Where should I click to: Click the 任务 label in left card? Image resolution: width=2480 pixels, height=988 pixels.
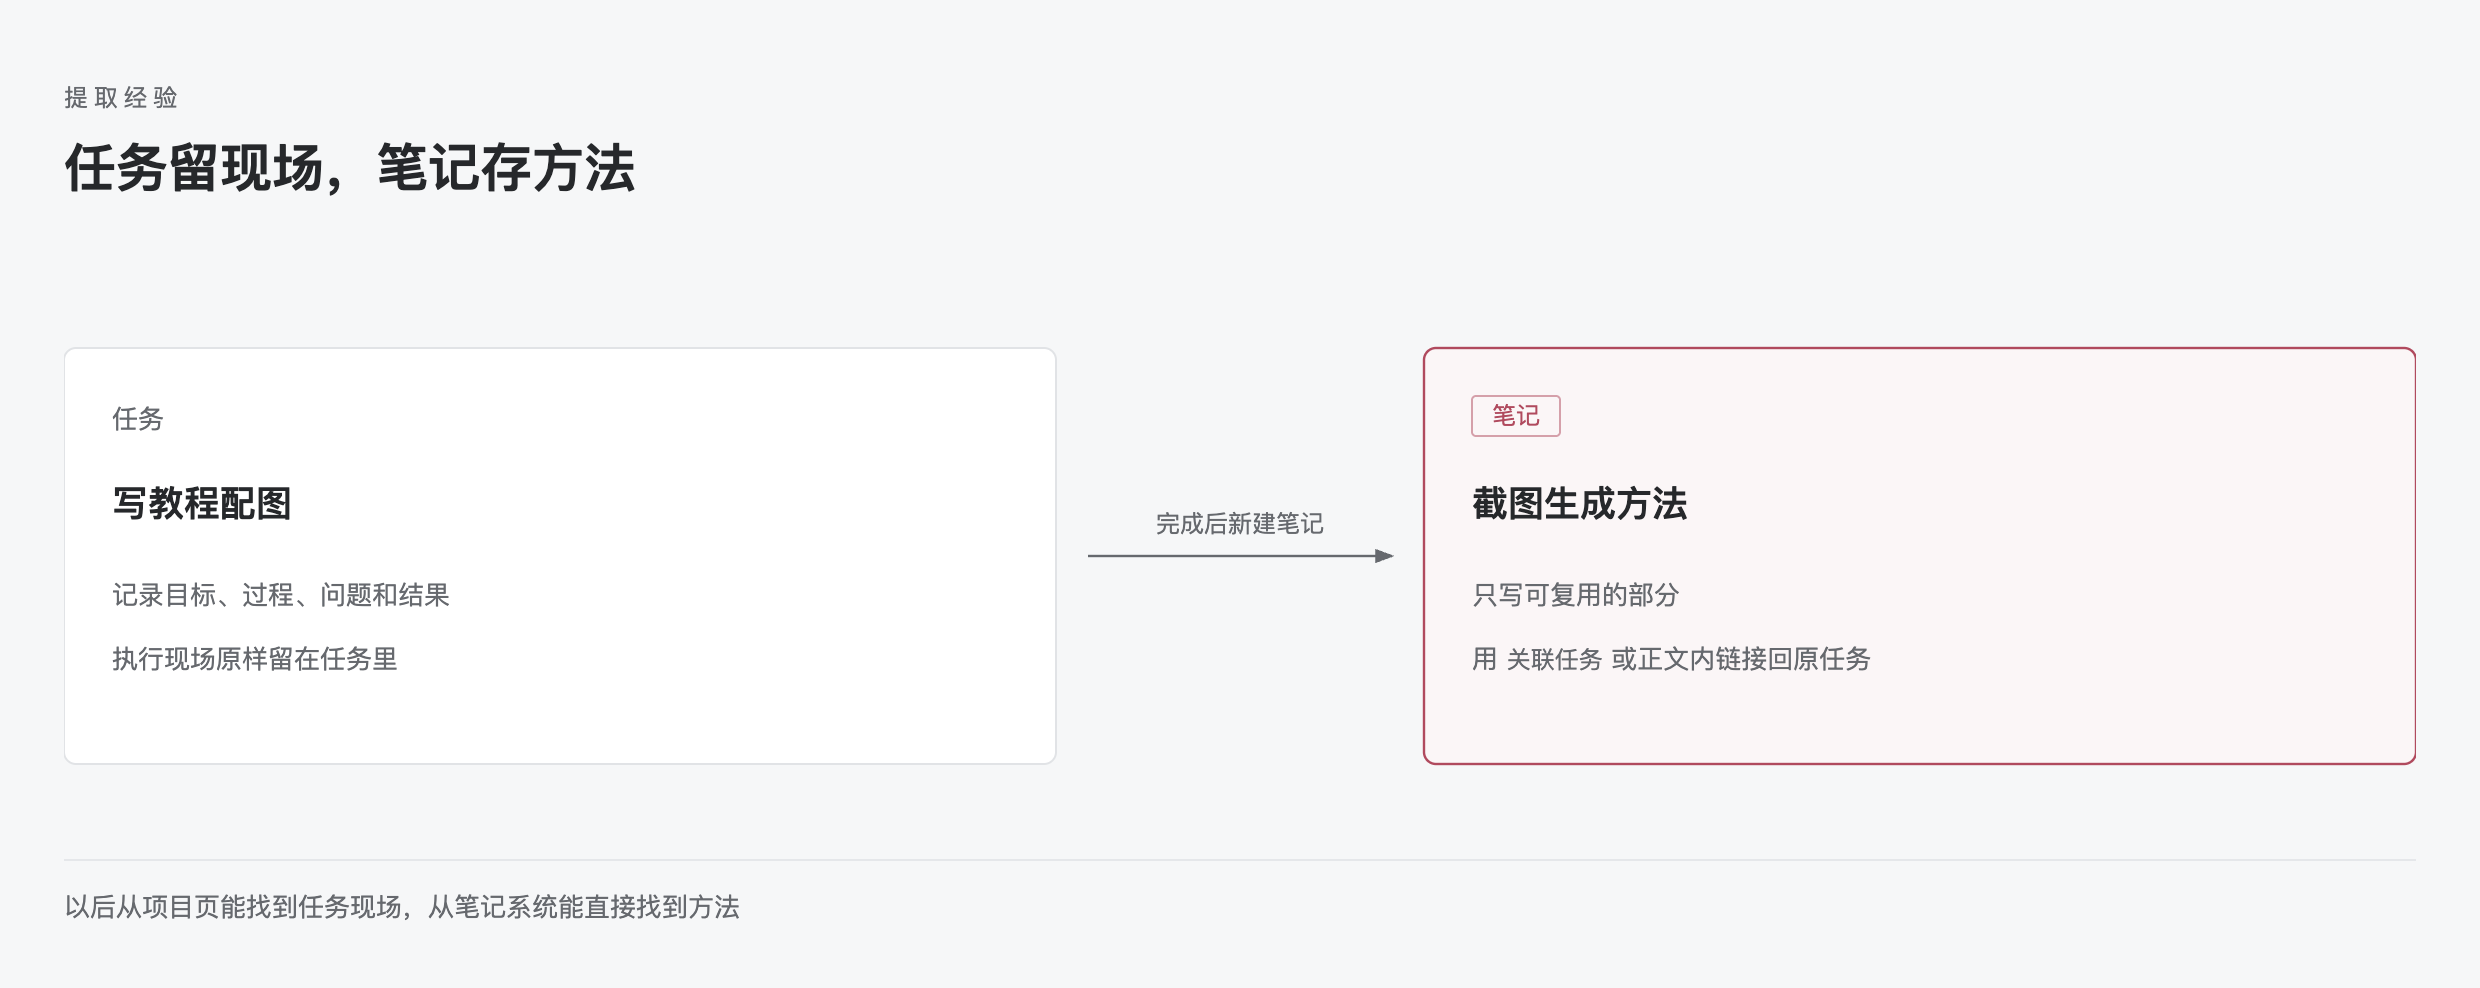pos(138,419)
